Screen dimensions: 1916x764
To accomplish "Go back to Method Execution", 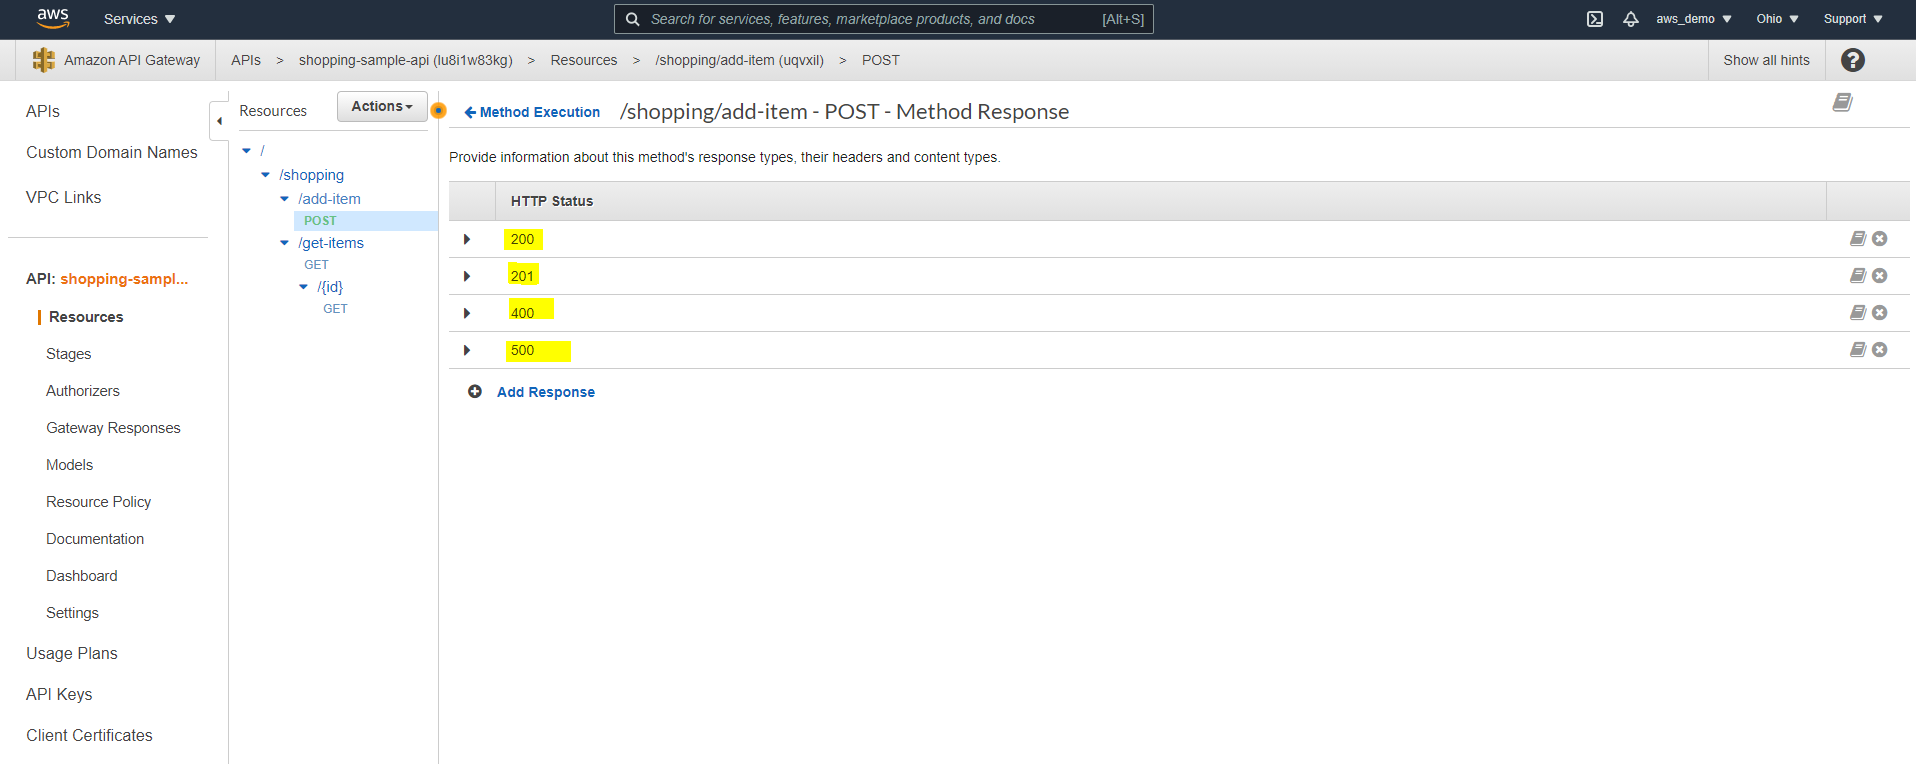I will [532, 112].
